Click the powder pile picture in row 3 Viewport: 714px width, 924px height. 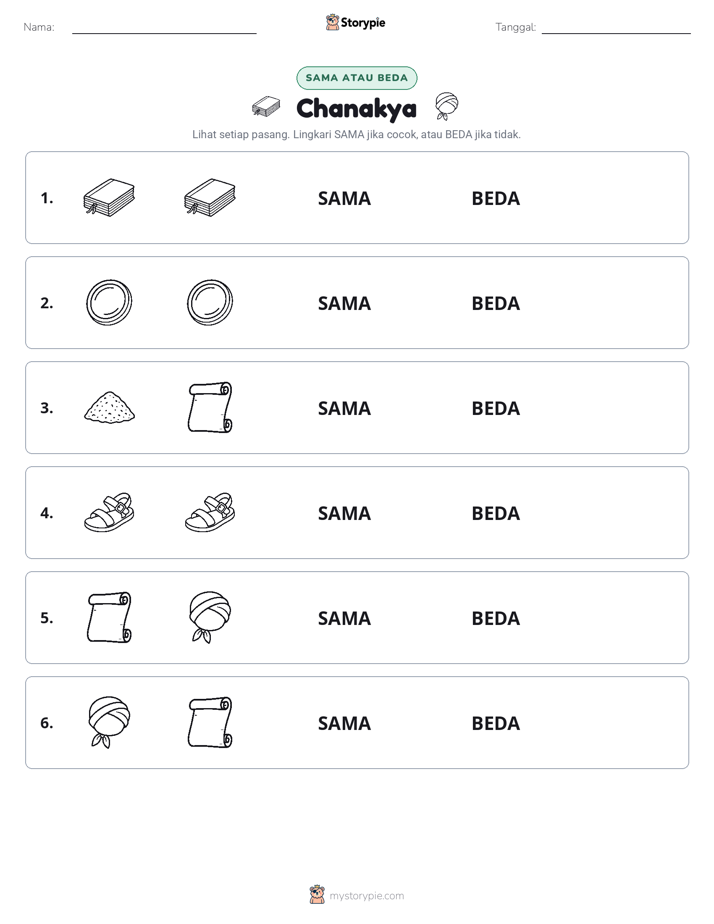110,407
